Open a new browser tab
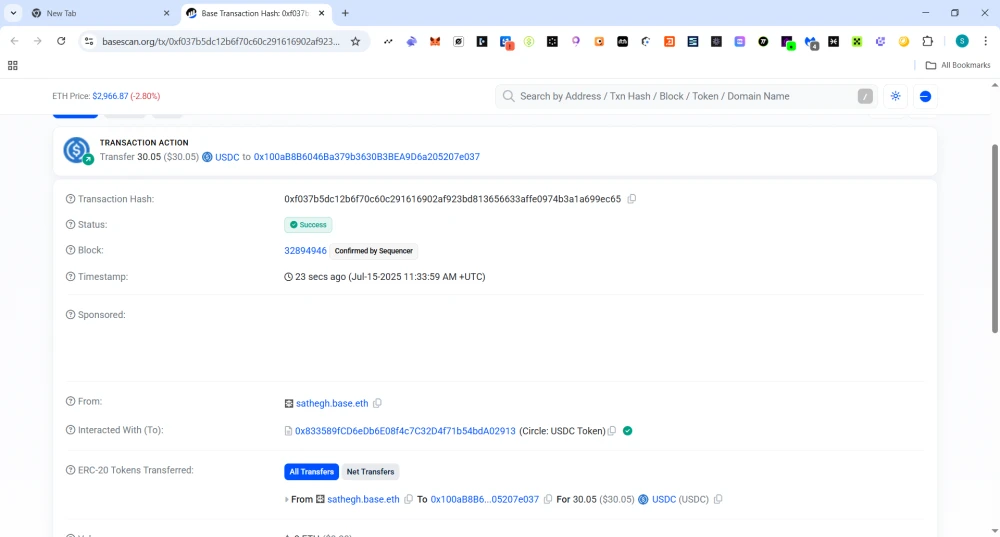This screenshot has width=1000, height=537. [345, 13]
